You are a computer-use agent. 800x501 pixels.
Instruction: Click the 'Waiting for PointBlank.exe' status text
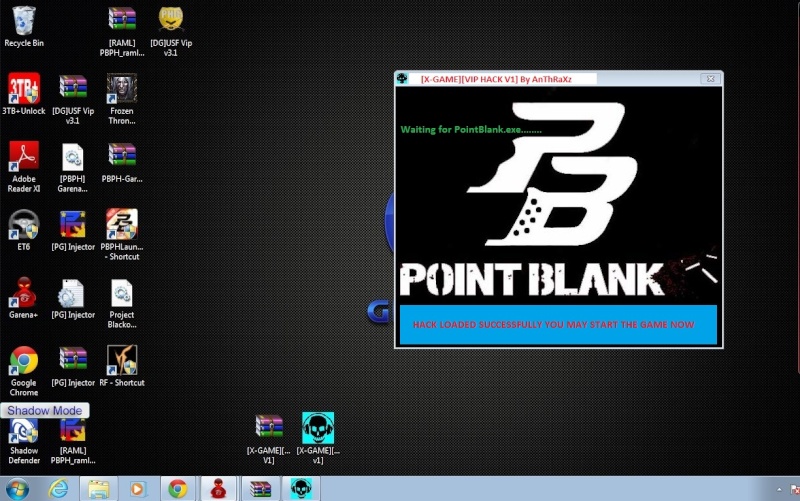(471, 130)
